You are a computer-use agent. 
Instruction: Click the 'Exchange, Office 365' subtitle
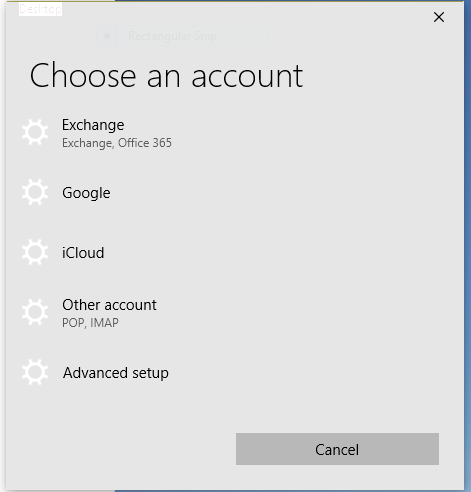point(117,143)
